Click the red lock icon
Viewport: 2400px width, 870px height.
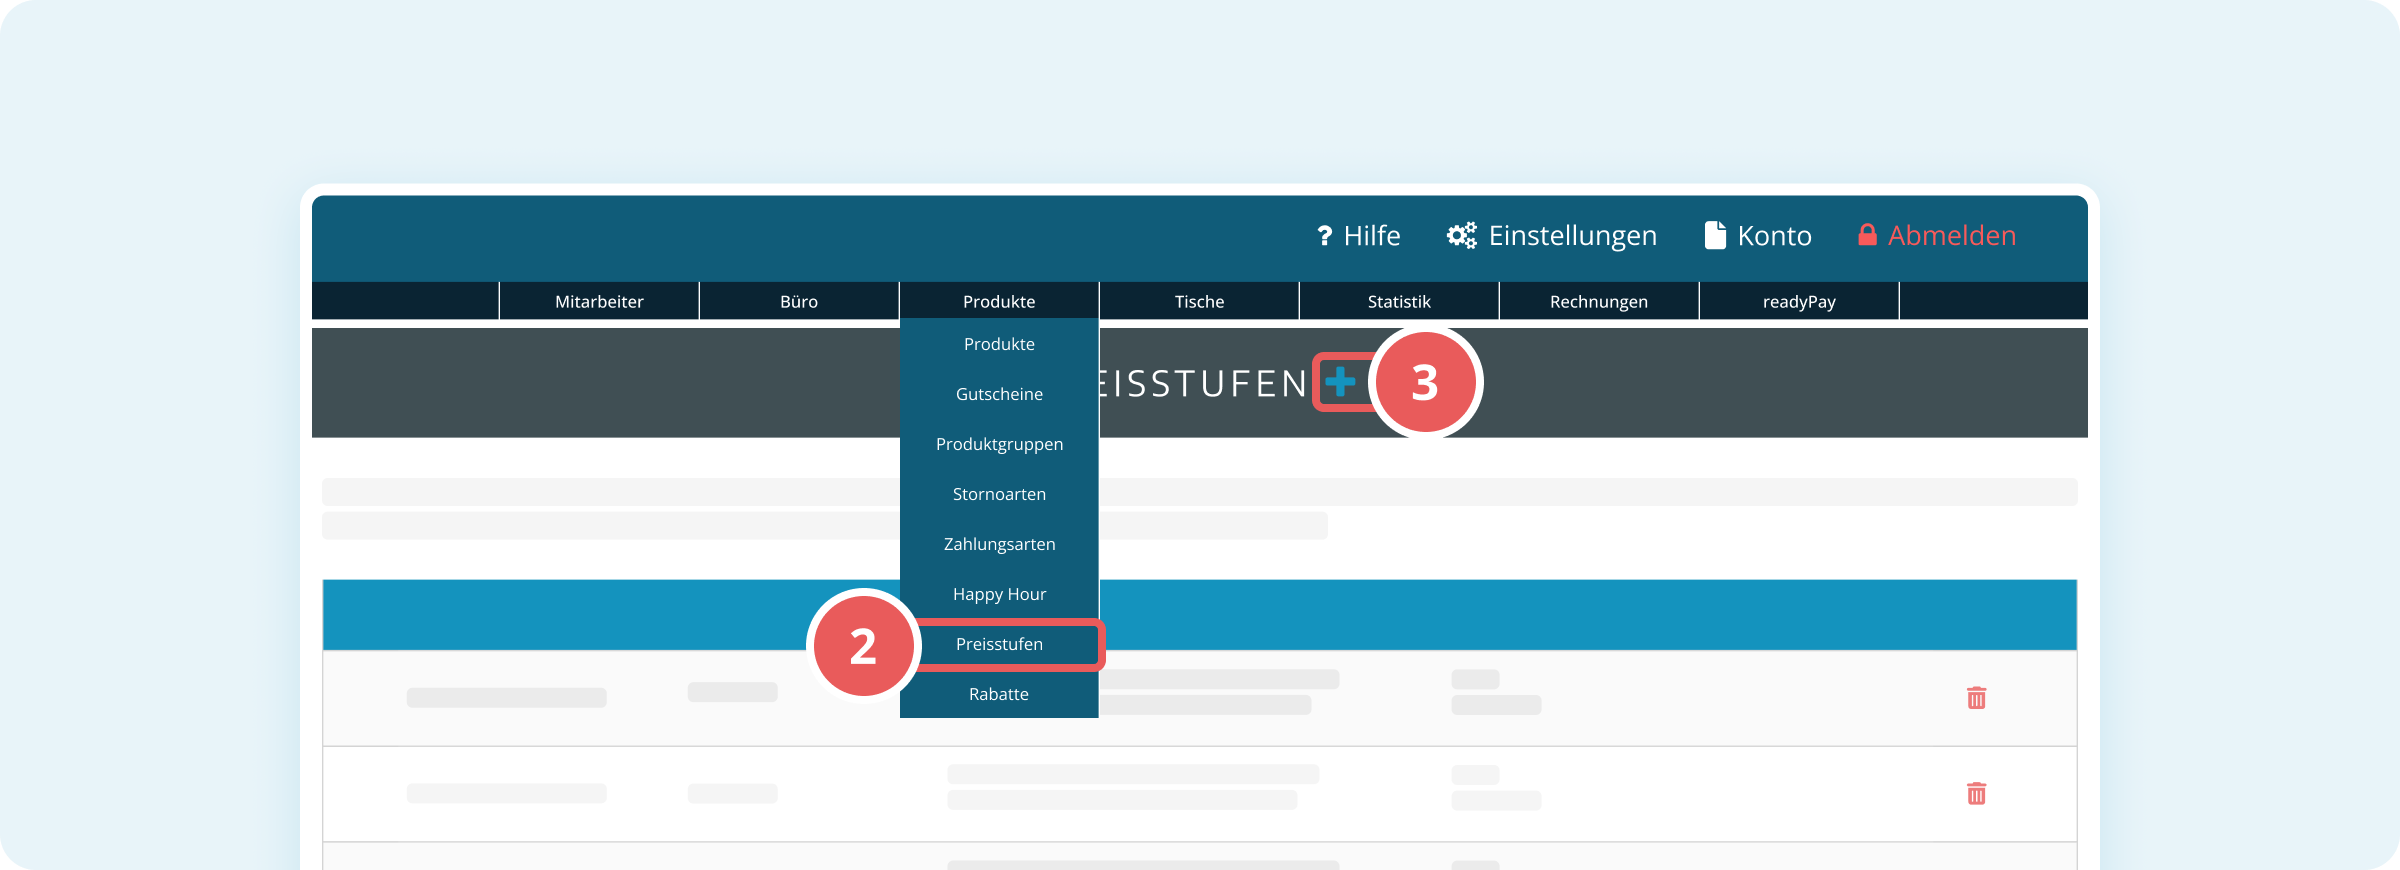pyautogui.click(x=1867, y=235)
